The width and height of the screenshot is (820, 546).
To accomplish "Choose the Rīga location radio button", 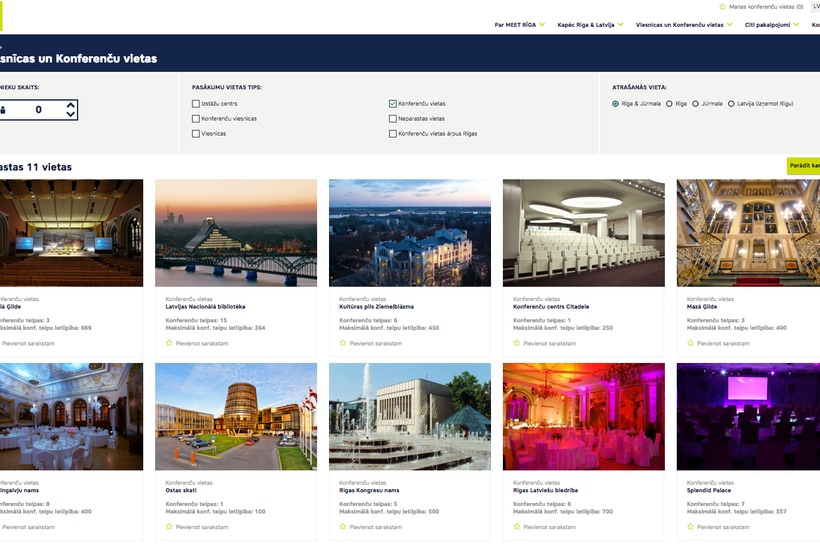I will (x=669, y=104).
